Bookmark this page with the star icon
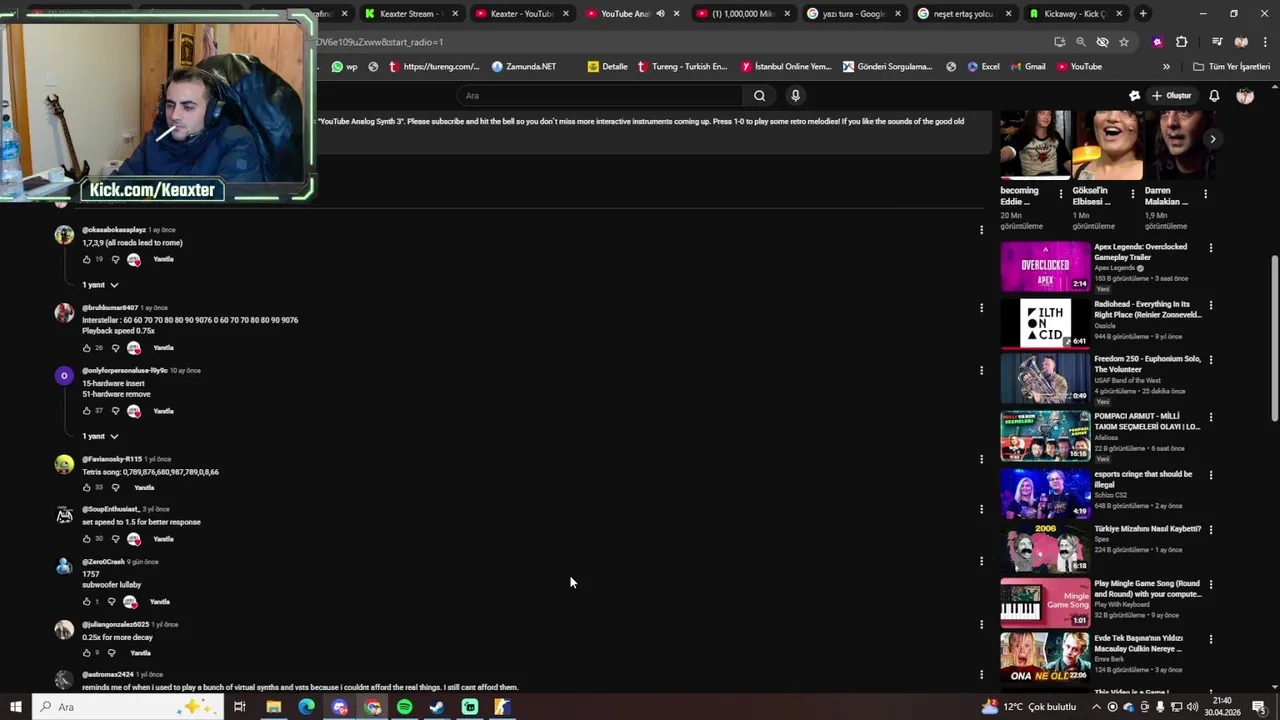1280x720 pixels. coord(1124,42)
